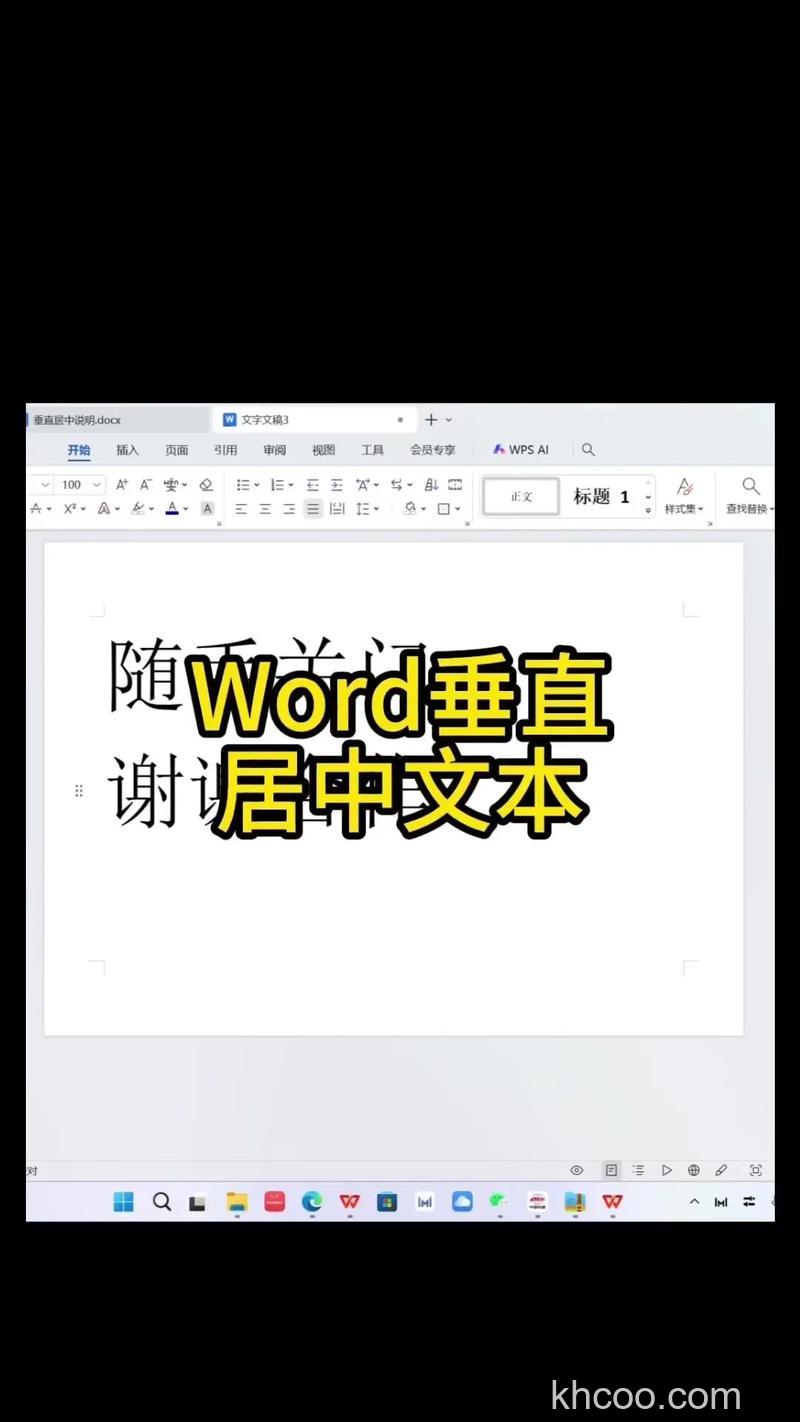This screenshot has width=800, height=1422.
Task: Select the clear formatting eraser icon
Action: point(206,484)
